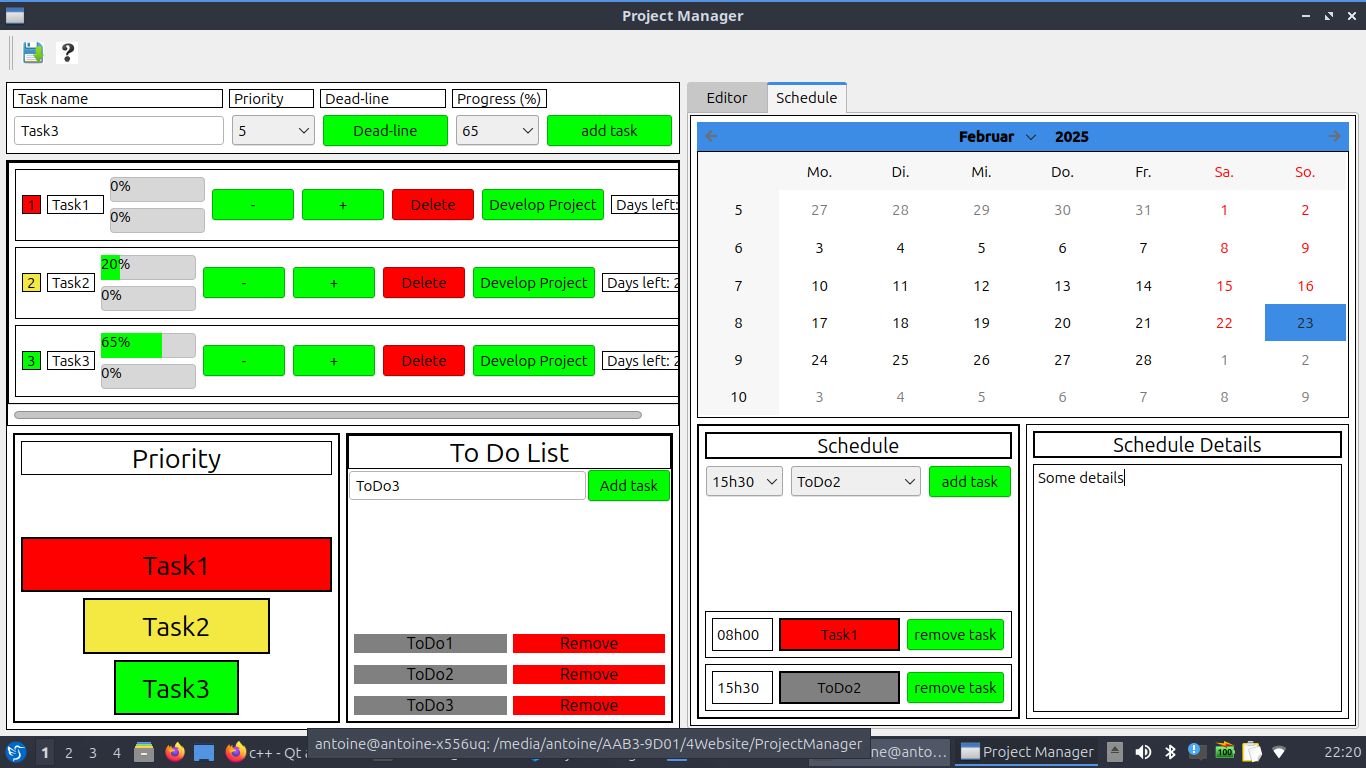Open the Priority dropdown showing 5
The height and width of the screenshot is (768, 1366).
[273, 131]
